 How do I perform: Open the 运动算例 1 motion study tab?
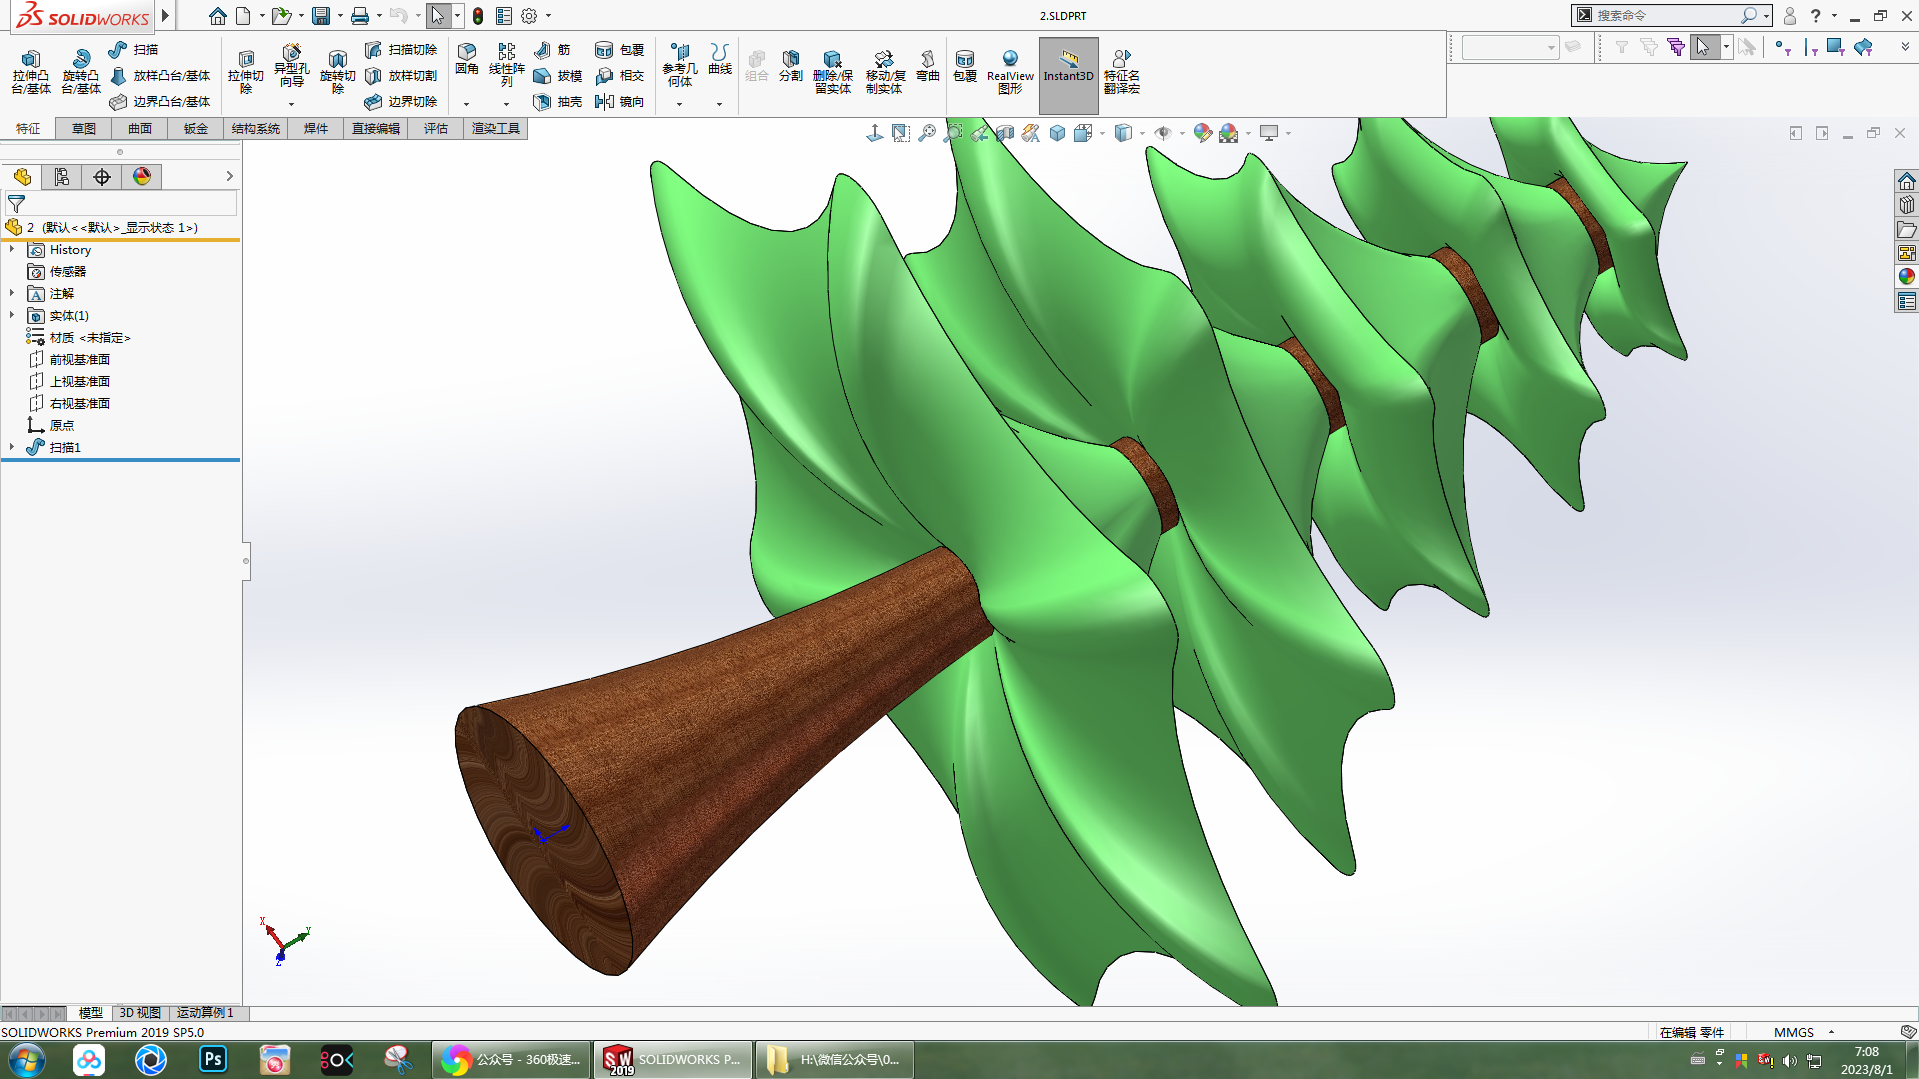pos(205,1012)
